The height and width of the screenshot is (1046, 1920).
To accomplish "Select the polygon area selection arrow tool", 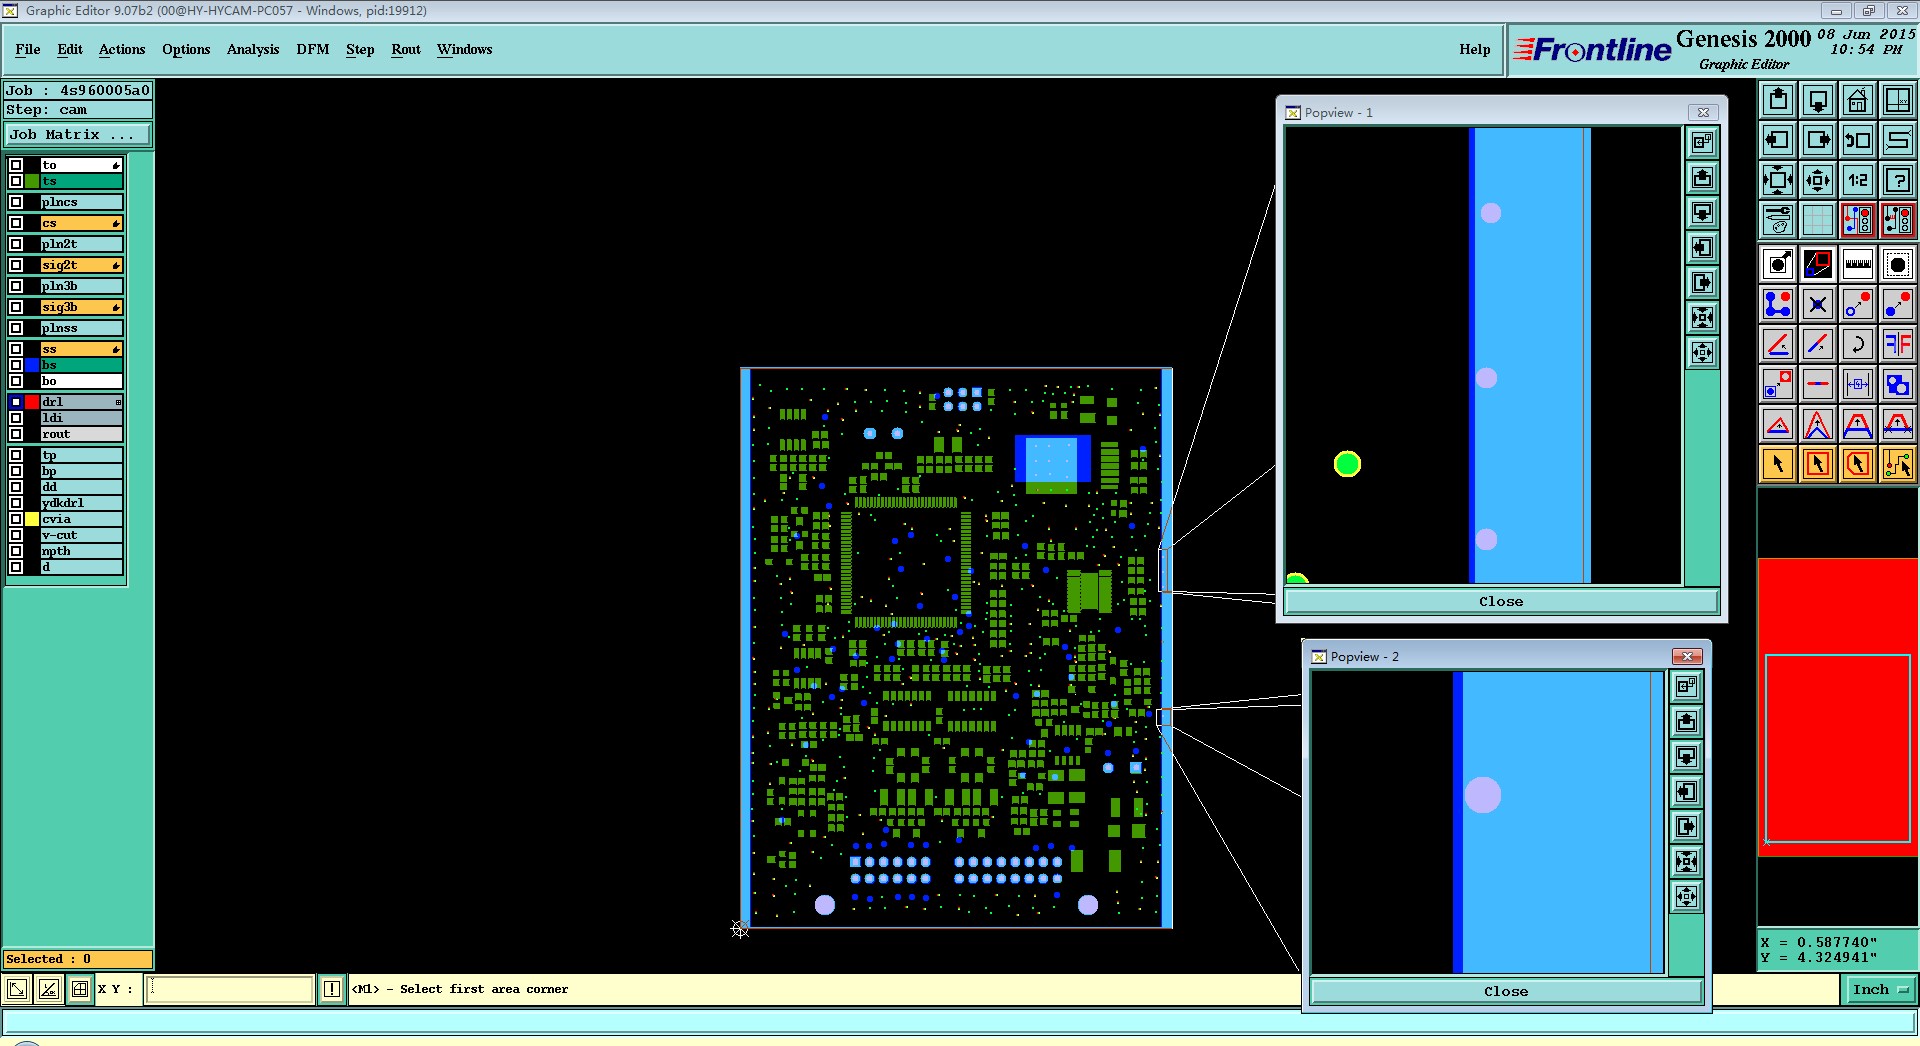I will 1858,464.
